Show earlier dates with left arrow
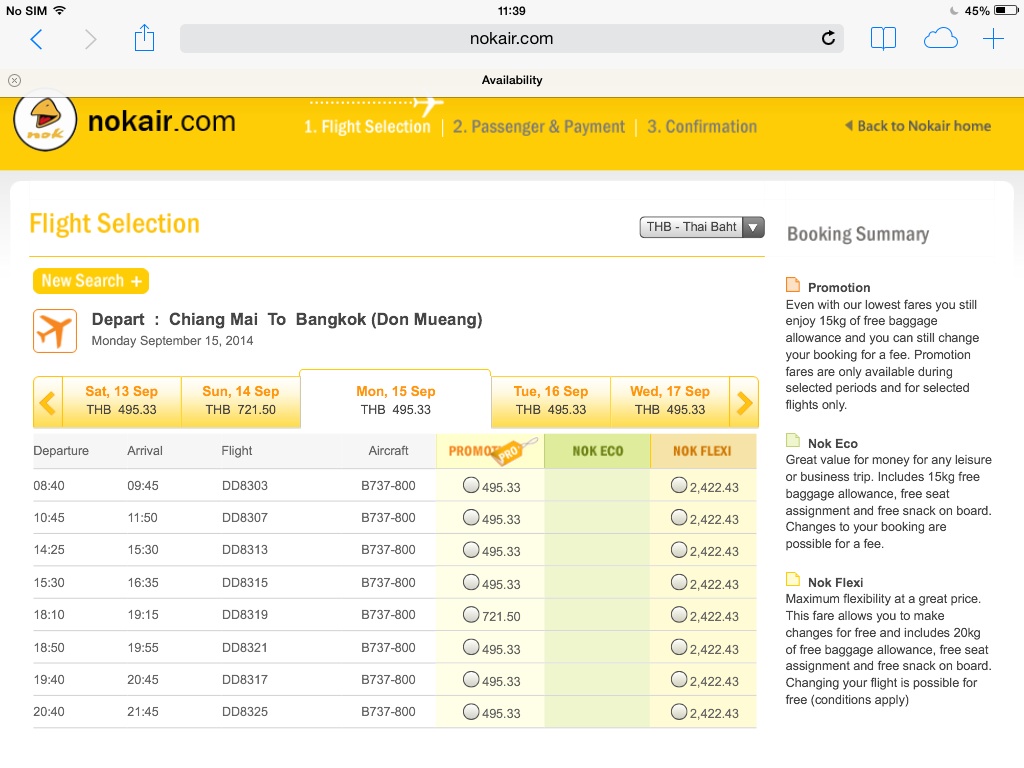1024x768 pixels. click(48, 402)
